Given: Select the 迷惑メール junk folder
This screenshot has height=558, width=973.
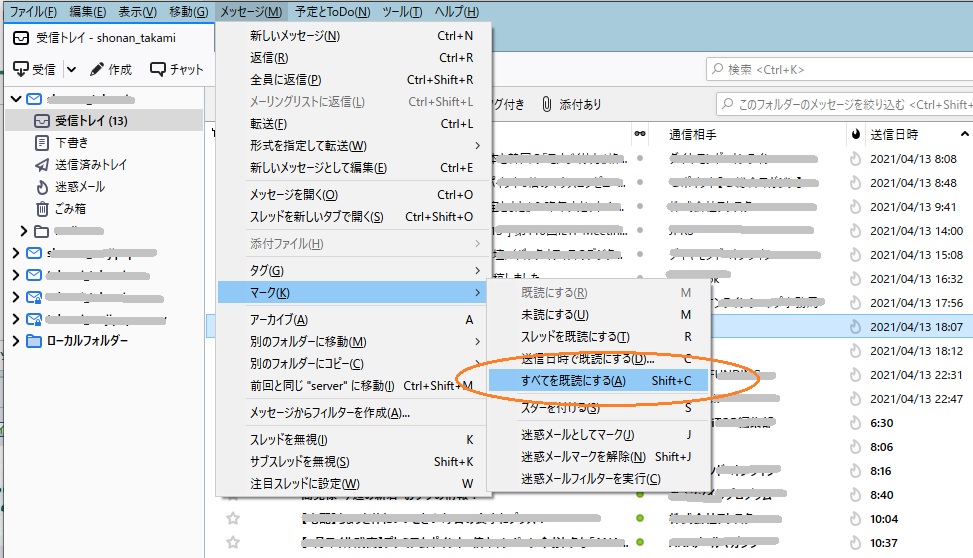Looking at the screenshot, I should tap(42, 187).
